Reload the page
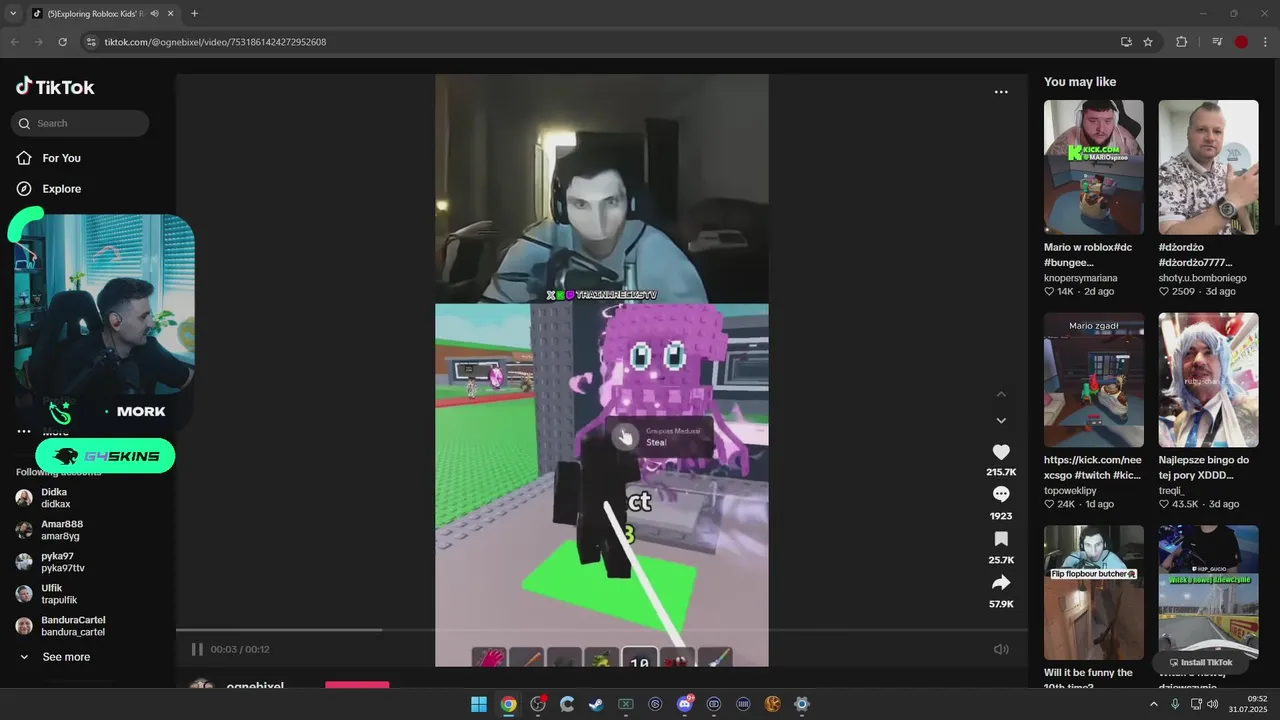1280x720 pixels. tap(63, 42)
